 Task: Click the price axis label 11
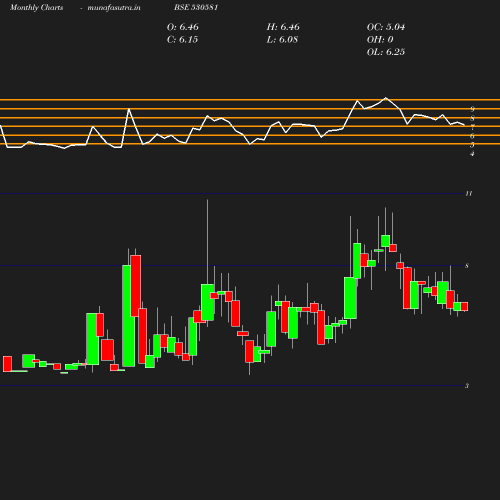[469, 194]
